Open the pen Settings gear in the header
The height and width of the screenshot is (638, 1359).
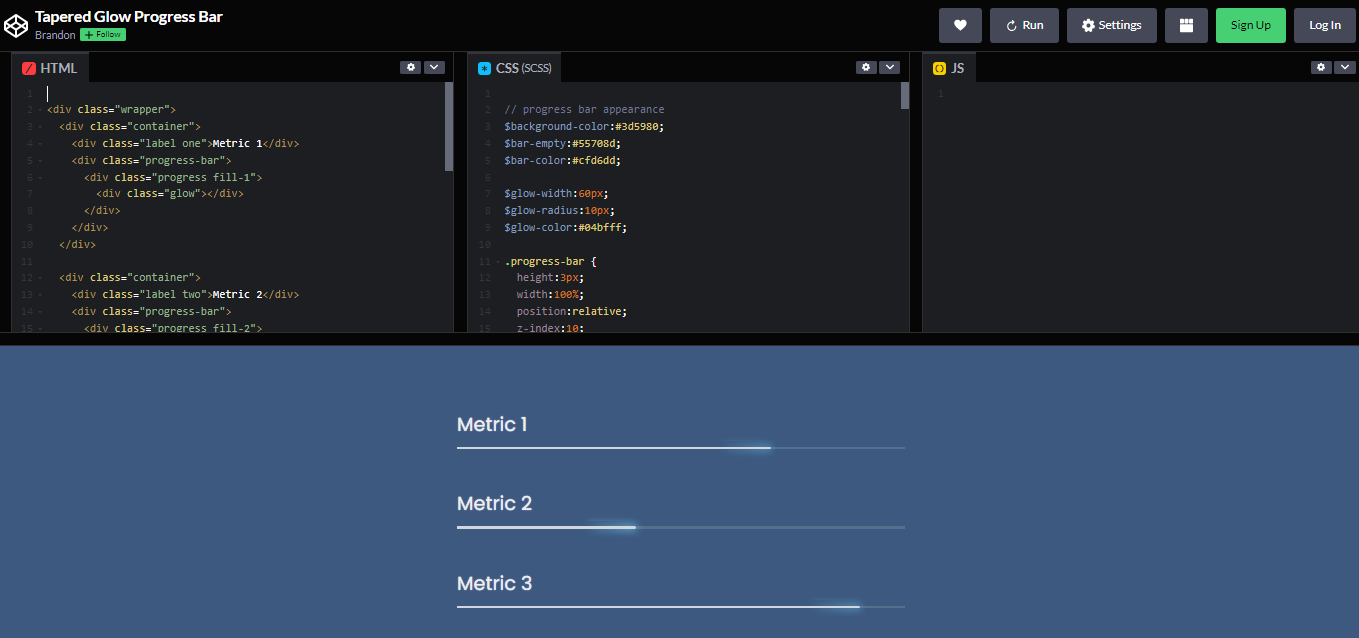(1111, 25)
